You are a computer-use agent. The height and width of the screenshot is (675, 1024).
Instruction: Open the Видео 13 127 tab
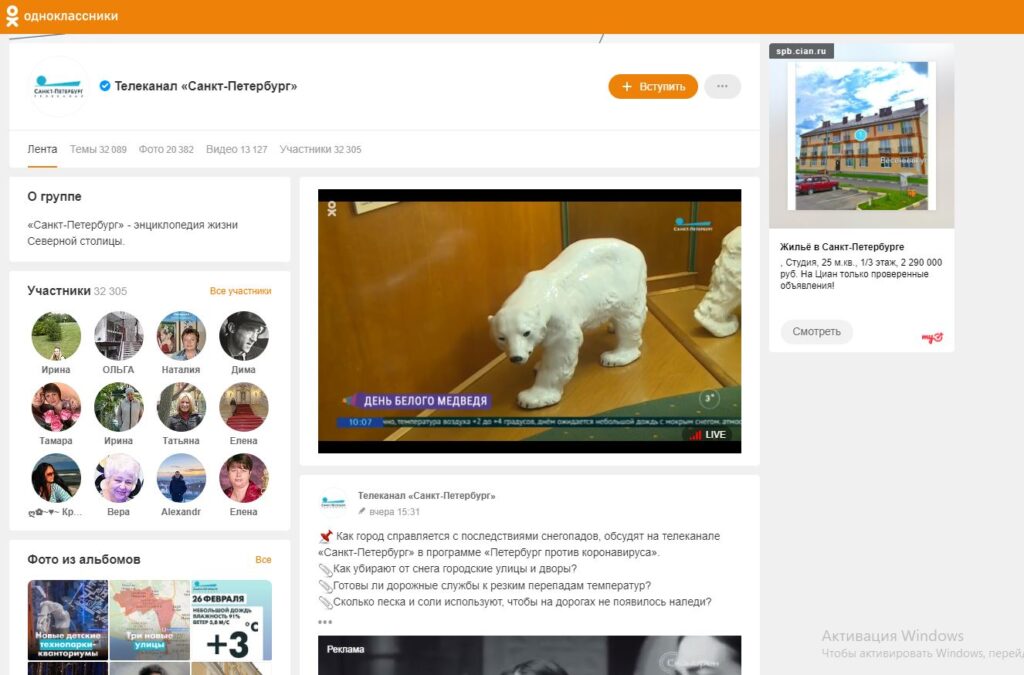tap(236, 149)
